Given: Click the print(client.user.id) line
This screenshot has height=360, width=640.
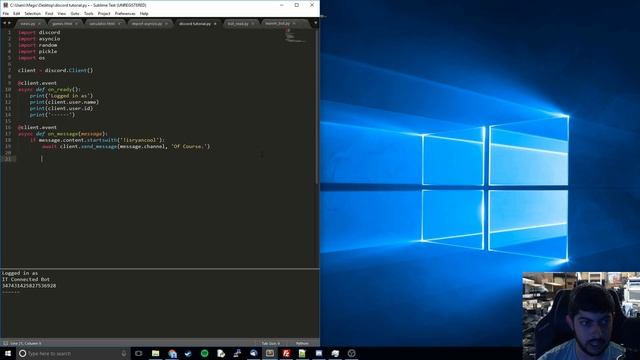Looking at the screenshot, I should click(x=61, y=108).
